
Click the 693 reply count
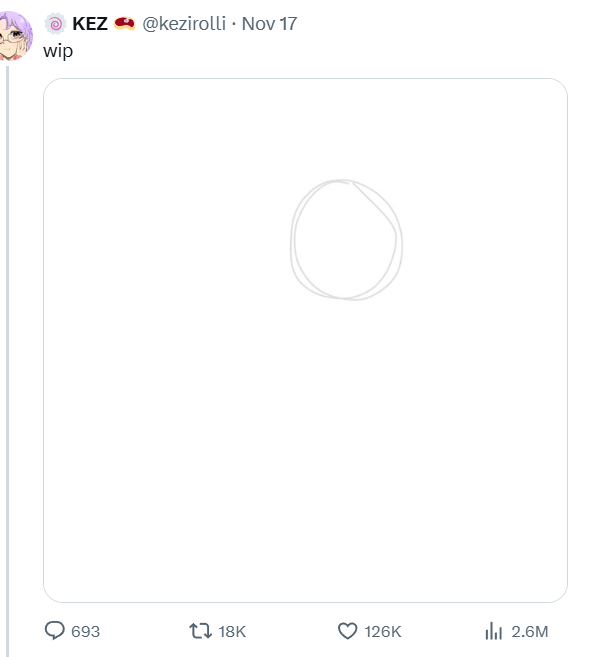pos(86,631)
